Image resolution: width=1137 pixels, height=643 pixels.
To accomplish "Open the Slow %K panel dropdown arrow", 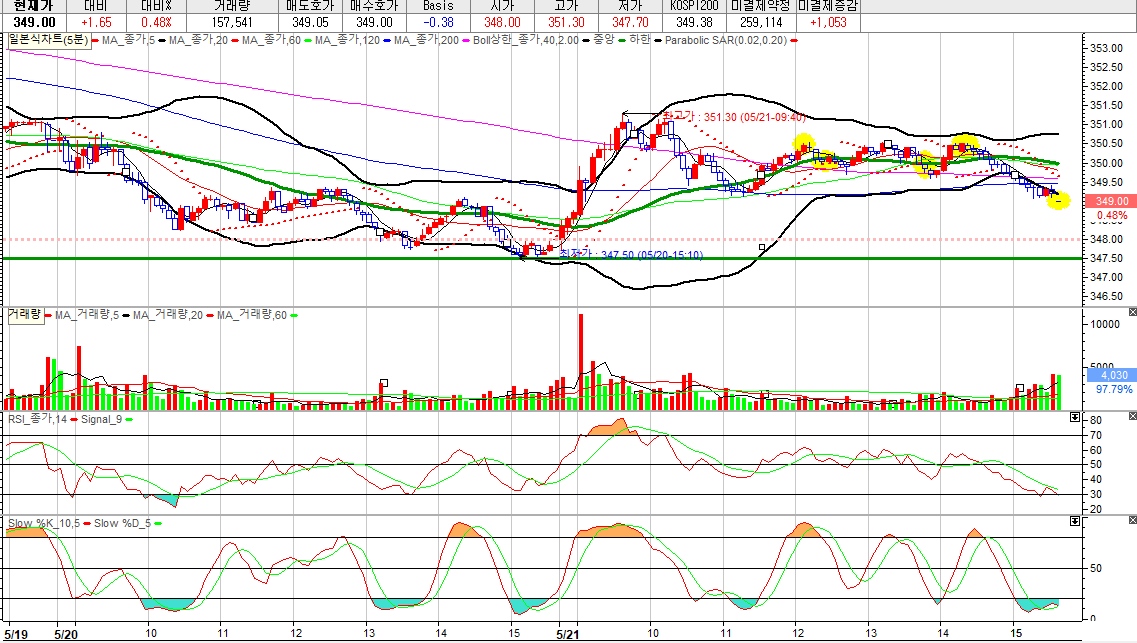I will 1075,521.
